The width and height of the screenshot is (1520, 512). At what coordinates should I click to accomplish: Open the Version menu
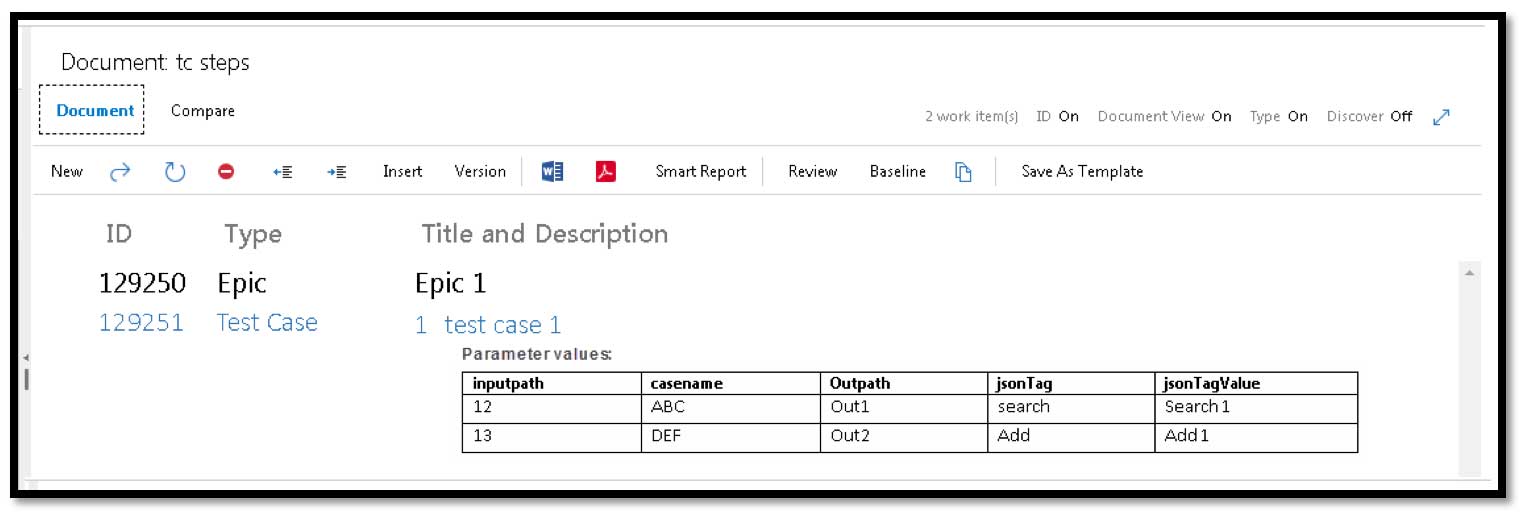pyautogui.click(x=480, y=172)
